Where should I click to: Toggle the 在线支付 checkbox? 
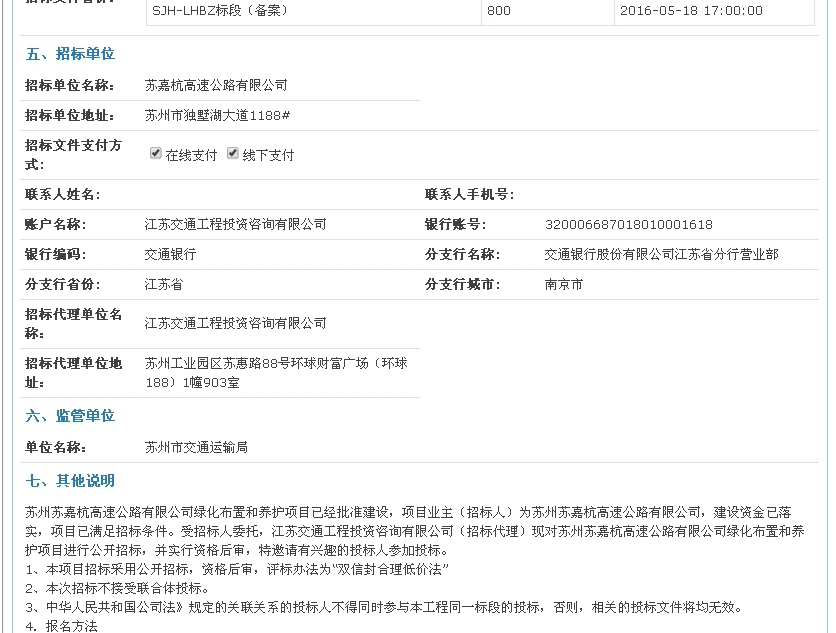pyautogui.click(x=156, y=154)
